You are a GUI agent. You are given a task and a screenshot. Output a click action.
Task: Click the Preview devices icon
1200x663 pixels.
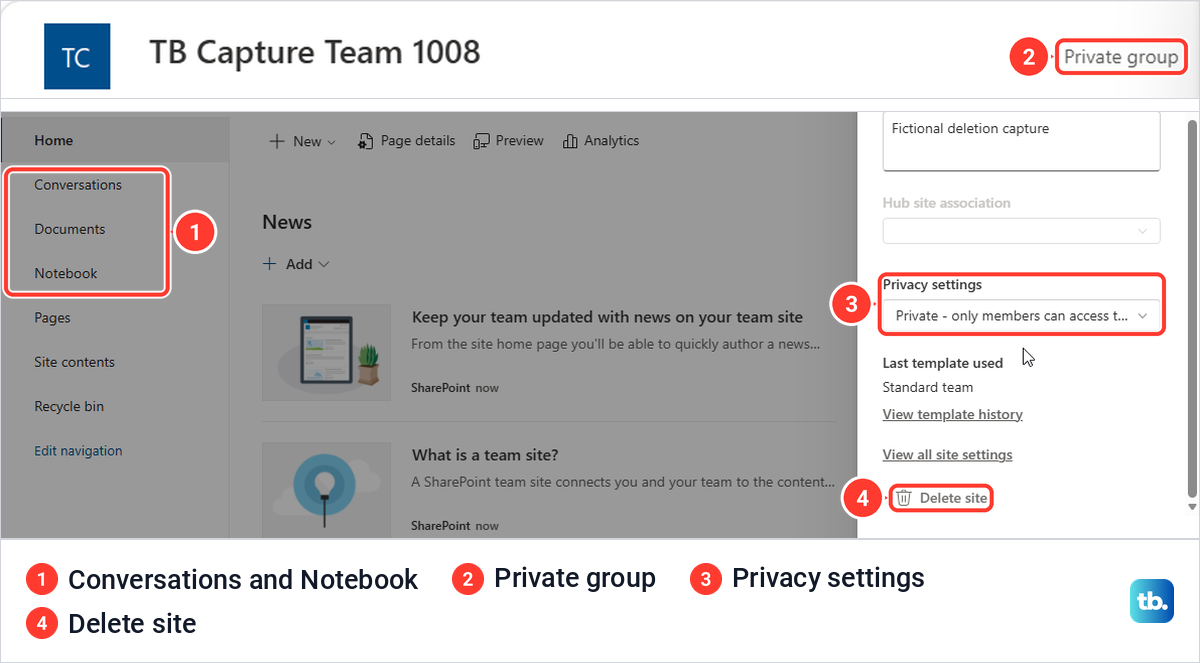[482, 141]
